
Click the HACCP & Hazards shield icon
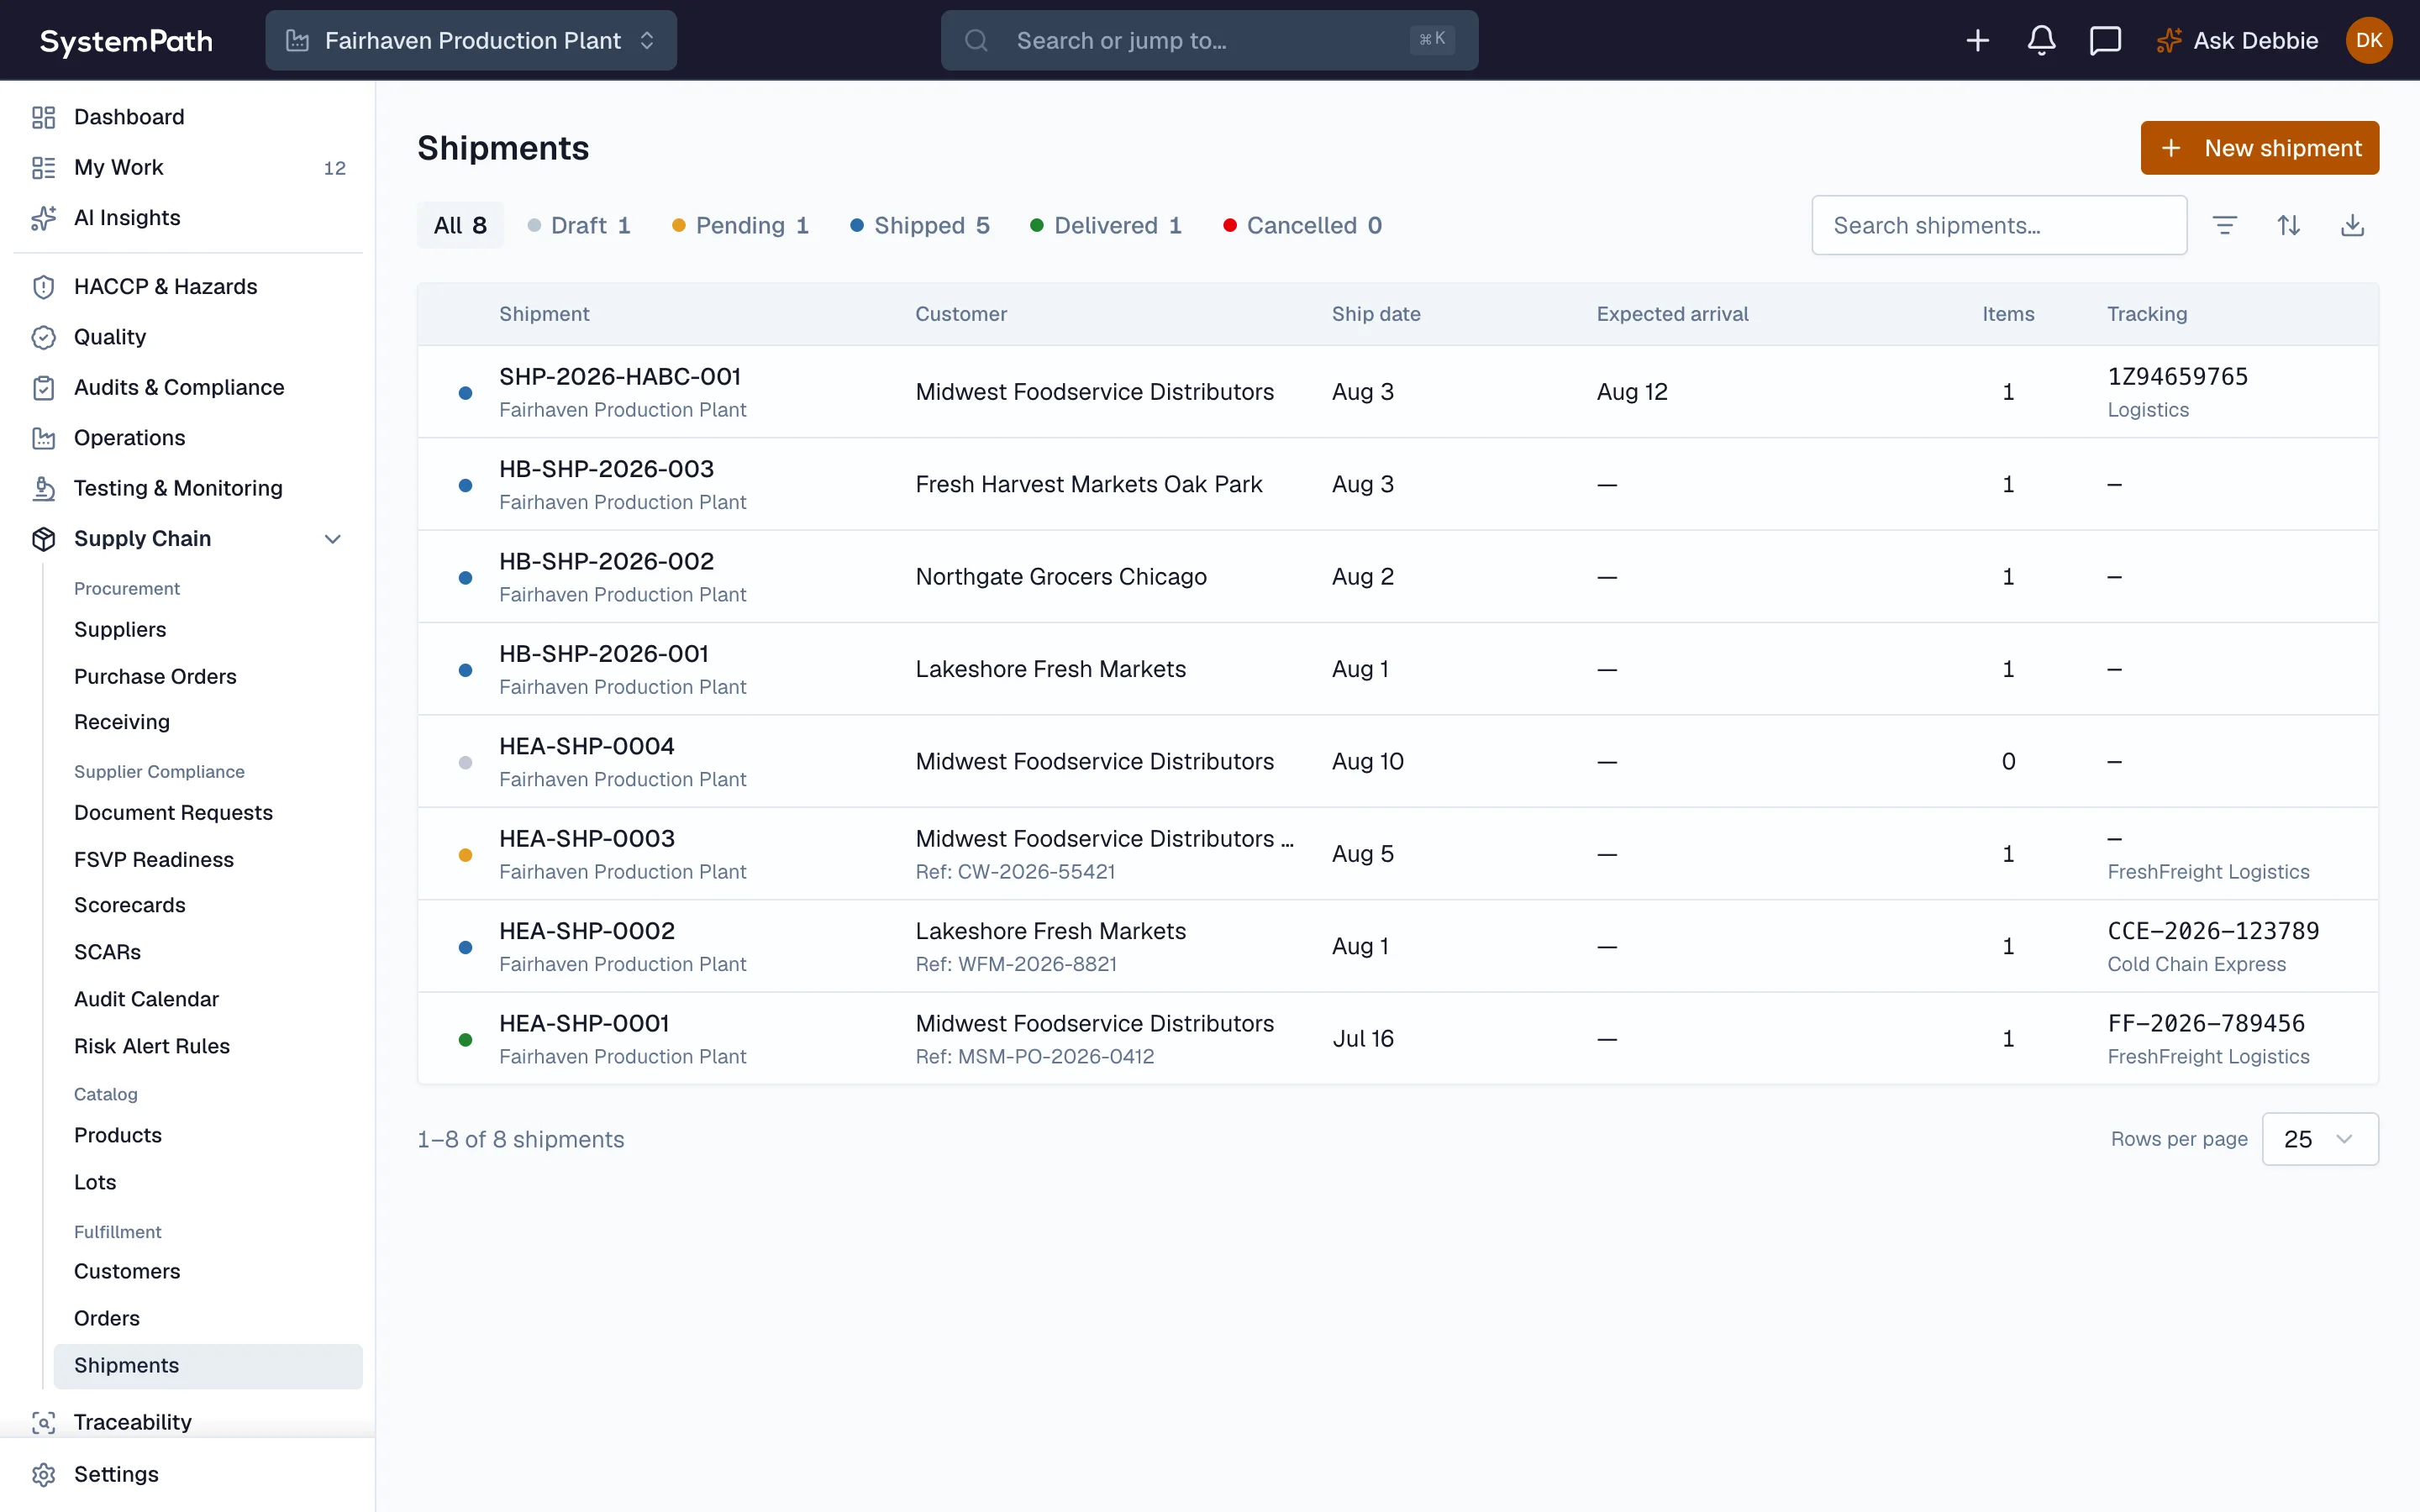pos(43,287)
